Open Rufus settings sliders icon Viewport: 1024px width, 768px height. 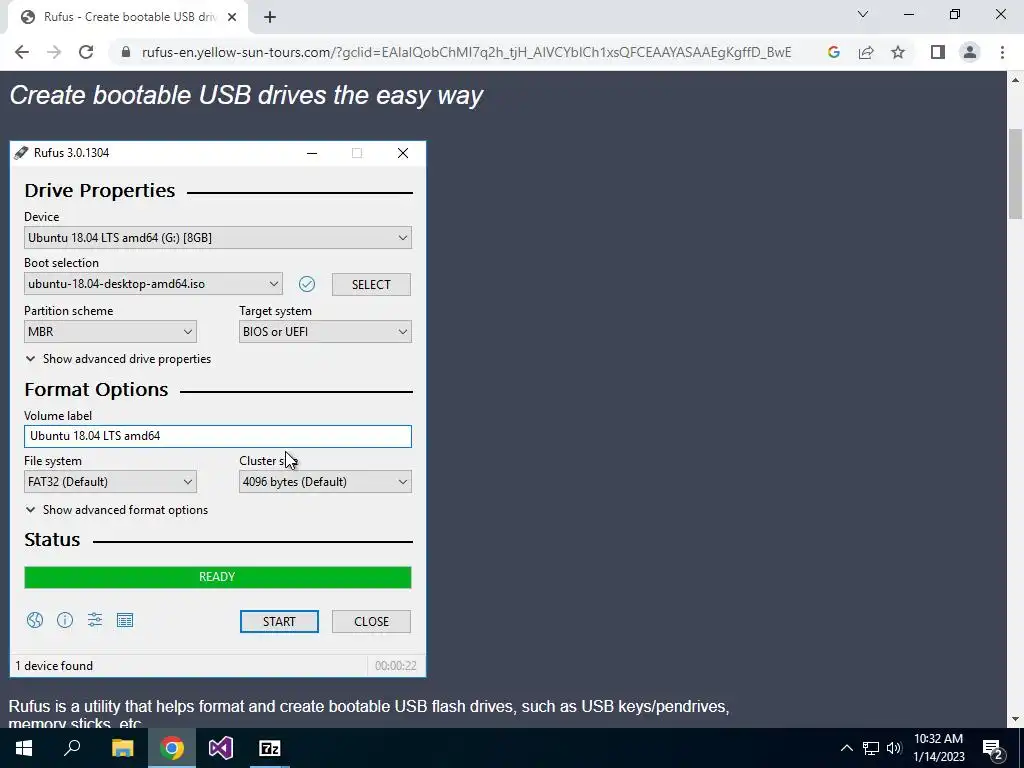pos(95,620)
